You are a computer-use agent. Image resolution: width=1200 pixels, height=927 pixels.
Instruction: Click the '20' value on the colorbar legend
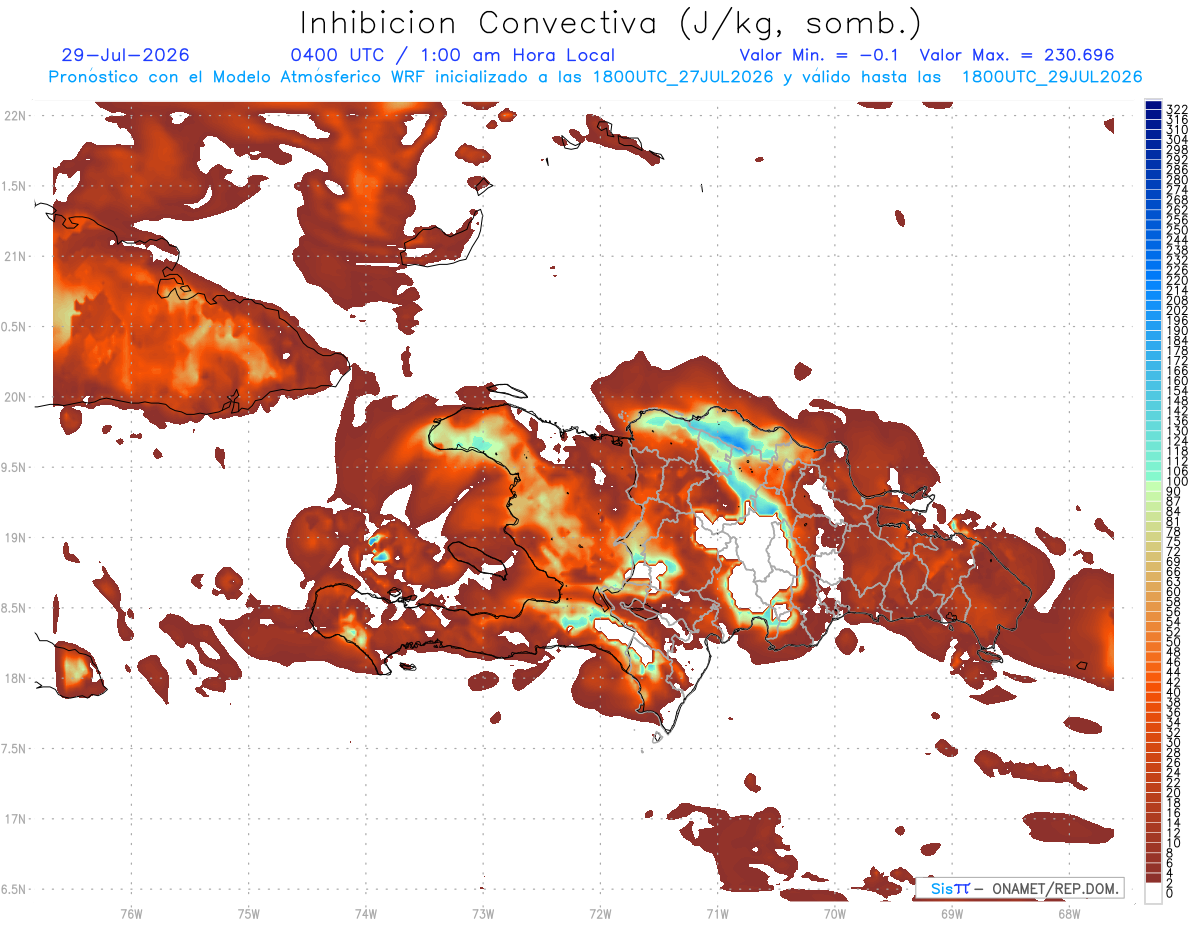click(x=1173, y=792)
